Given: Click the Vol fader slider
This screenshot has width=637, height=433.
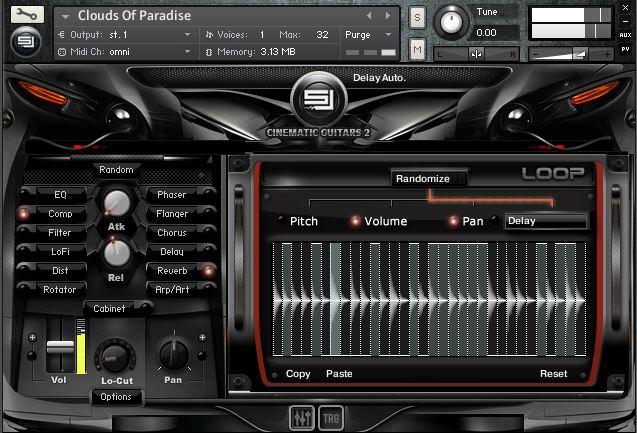Looking at the screenshot, I should tap(60, 346).
